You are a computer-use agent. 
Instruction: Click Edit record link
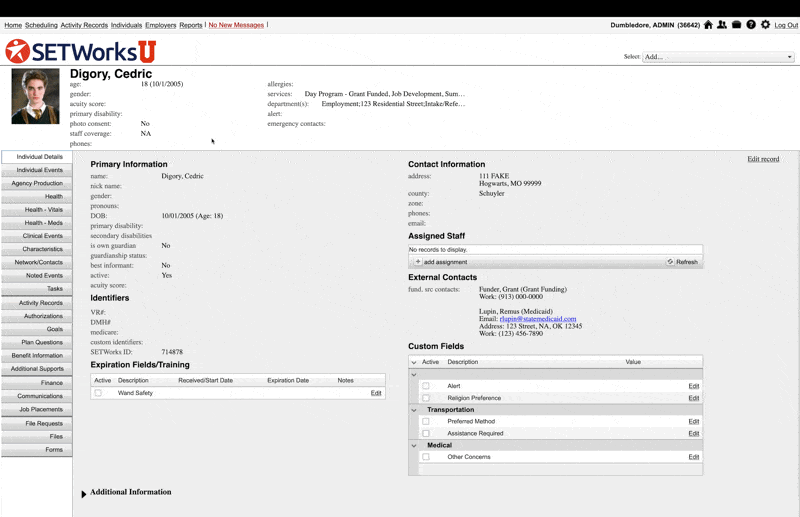coord(763,159)
